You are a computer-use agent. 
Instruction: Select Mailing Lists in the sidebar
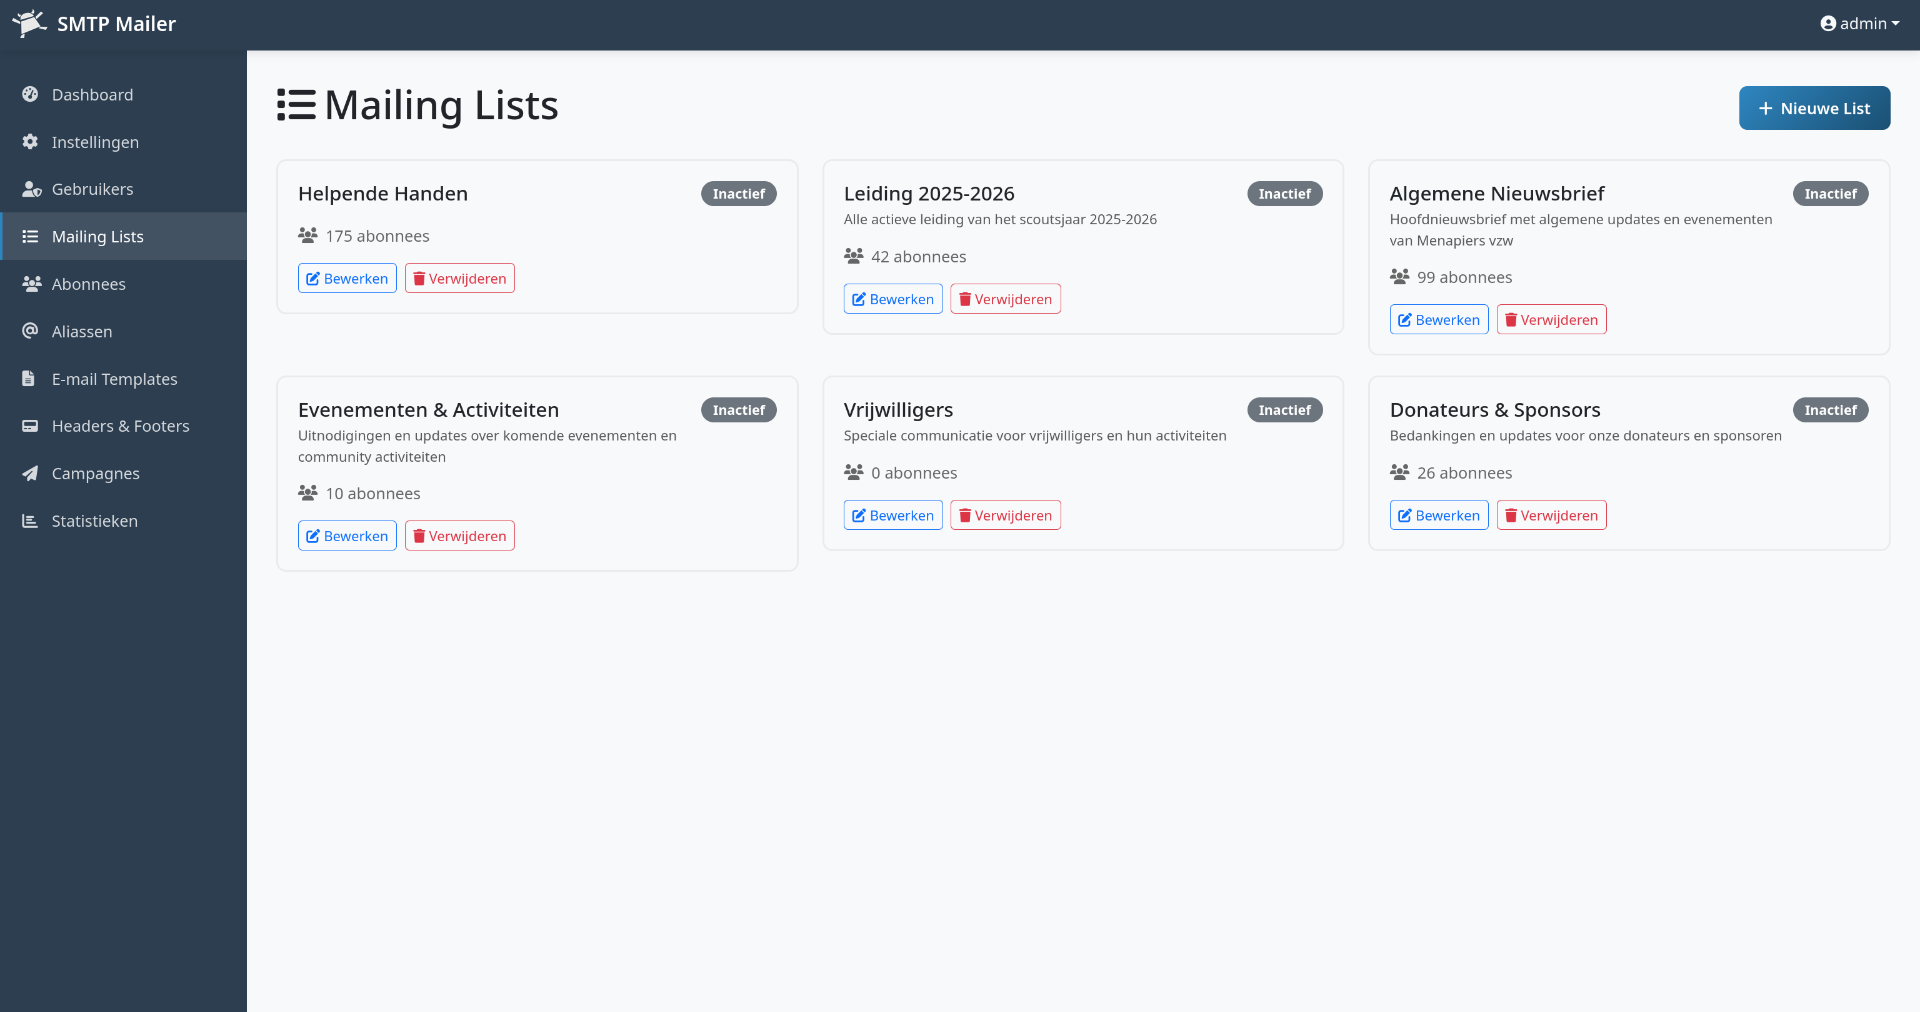(x=98, y=237)
